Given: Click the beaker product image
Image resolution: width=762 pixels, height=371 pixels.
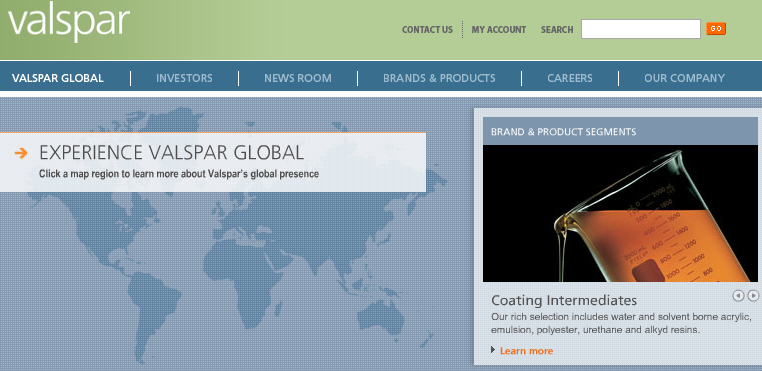Looking at the screenshot, I should tap(620, 213).
